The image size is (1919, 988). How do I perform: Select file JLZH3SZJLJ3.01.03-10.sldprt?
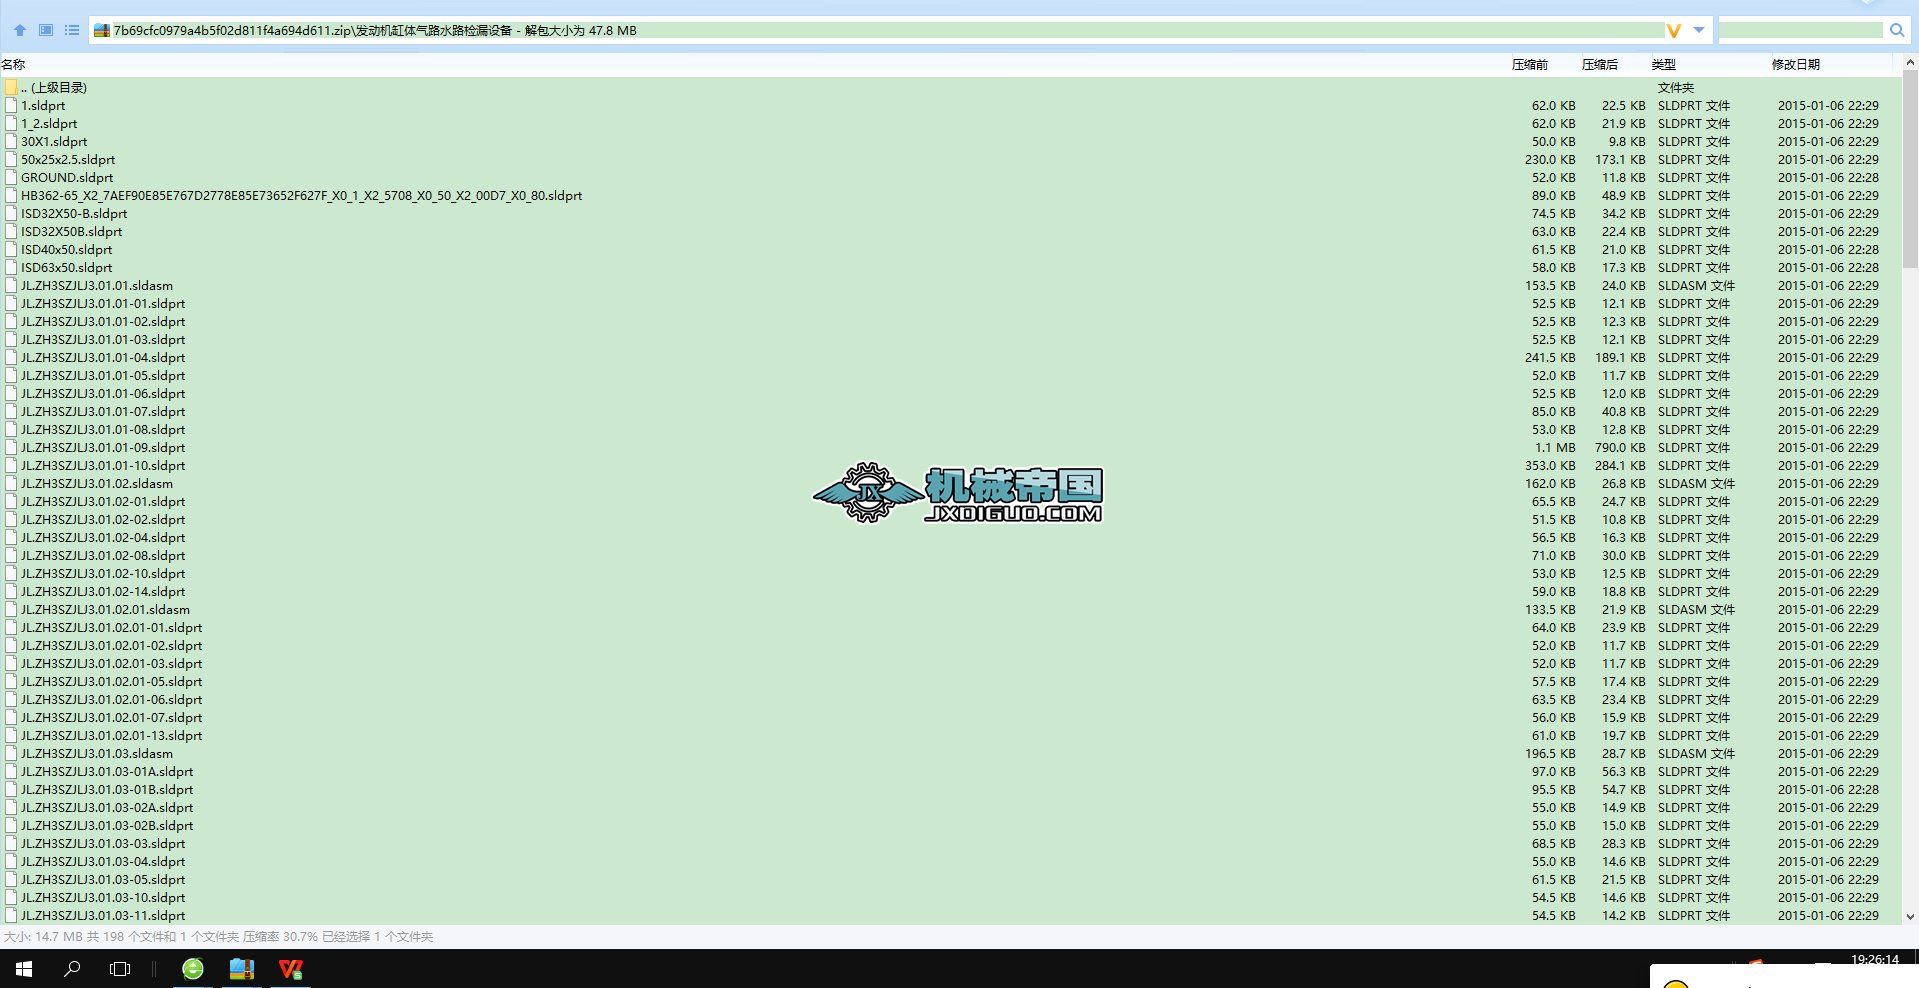coord(103,898)
